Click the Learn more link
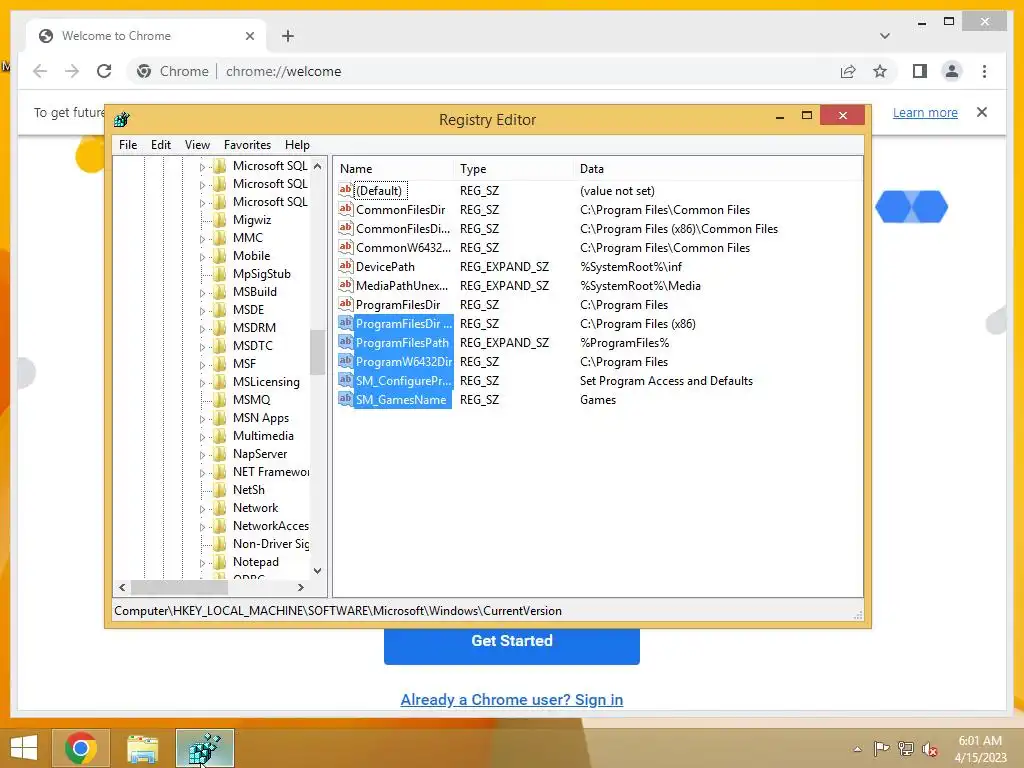Screen dimensions: 1024x768 click(x=925, y=112)
